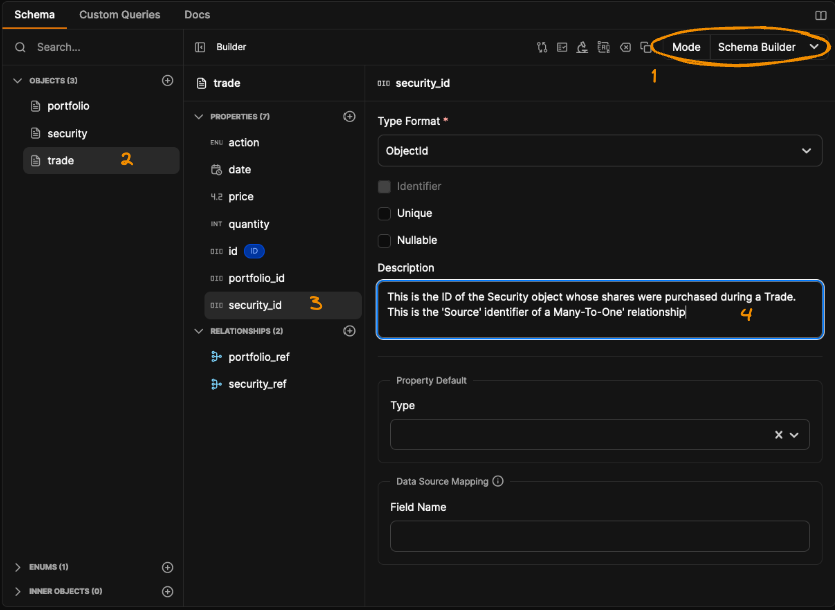Viewport: 835px width, 610px height.
Task: Click the Field Name input field
Action: (599, 536)
